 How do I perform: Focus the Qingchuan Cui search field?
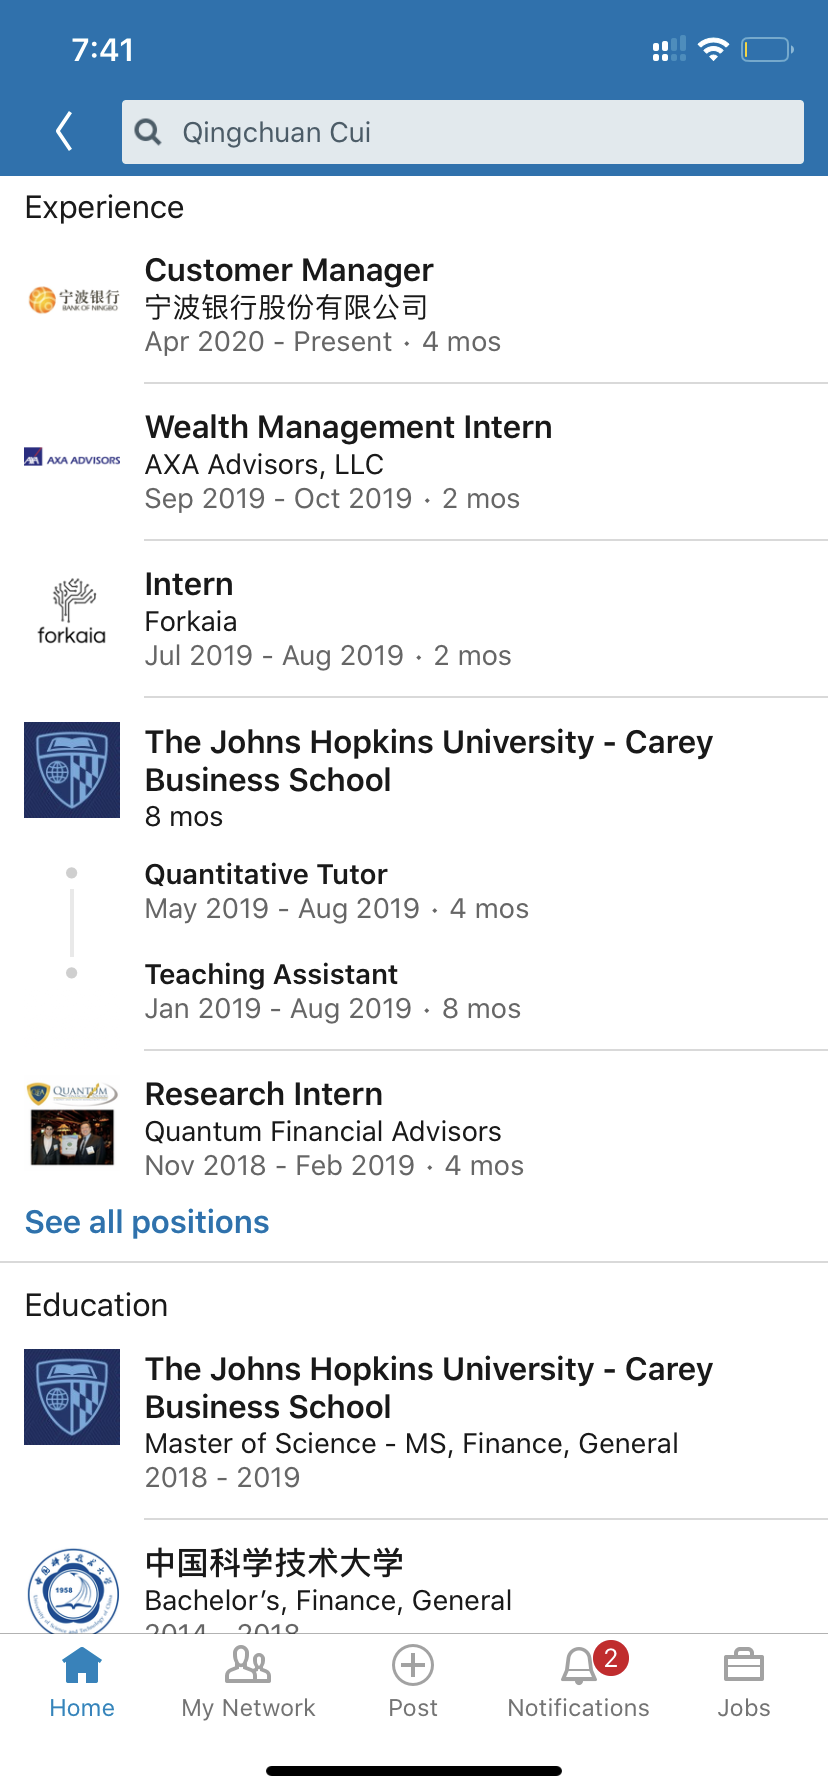tap(463, 132)
